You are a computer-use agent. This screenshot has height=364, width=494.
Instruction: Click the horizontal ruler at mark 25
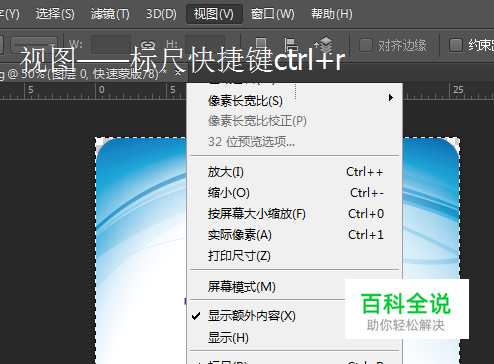tap(458, 90)
